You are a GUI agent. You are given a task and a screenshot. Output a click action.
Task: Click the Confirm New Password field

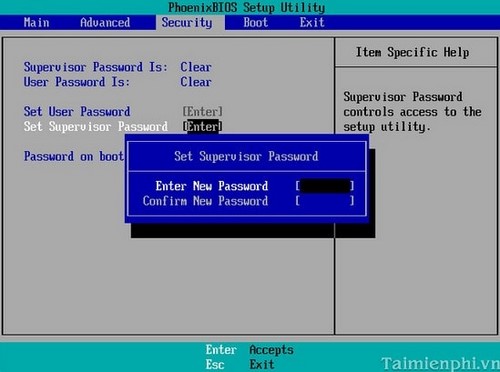click(x=325, y=201)
